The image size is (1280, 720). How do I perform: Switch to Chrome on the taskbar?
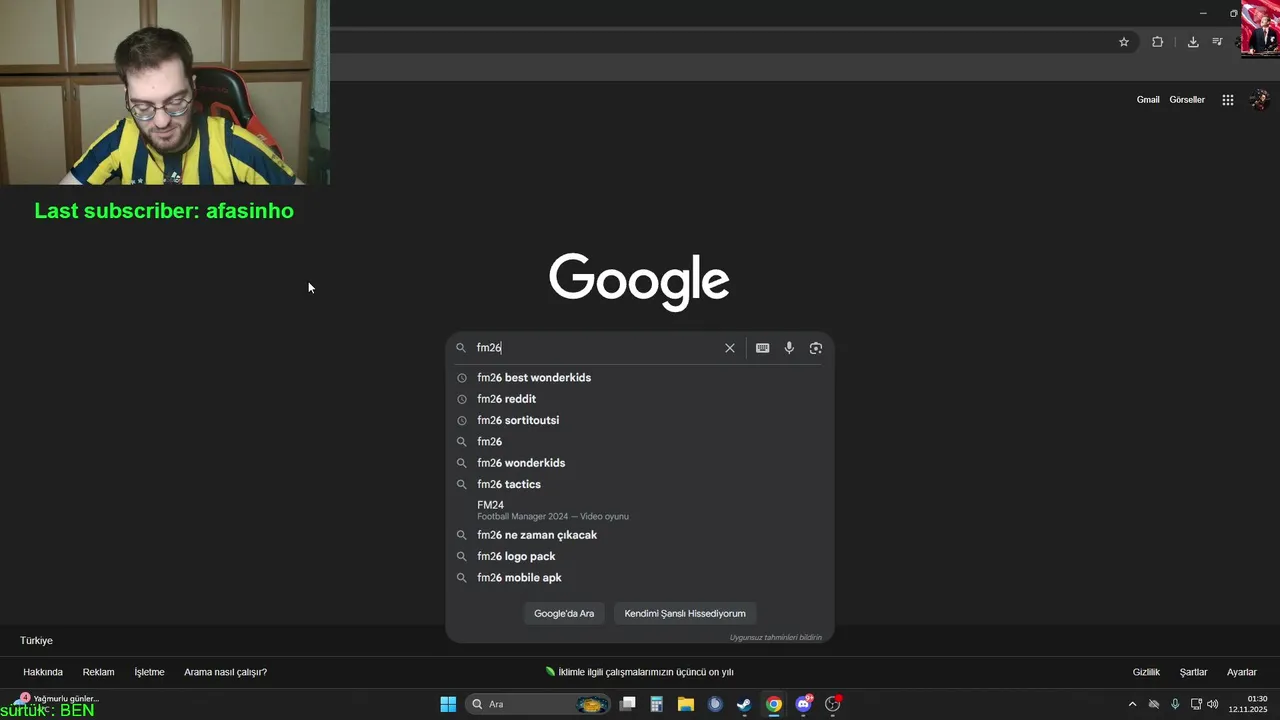tap(774, 704)
